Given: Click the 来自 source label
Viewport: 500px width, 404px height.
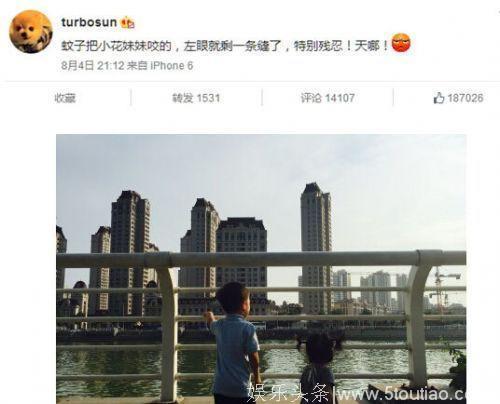Looking at the screenshot, I should 137,66.
